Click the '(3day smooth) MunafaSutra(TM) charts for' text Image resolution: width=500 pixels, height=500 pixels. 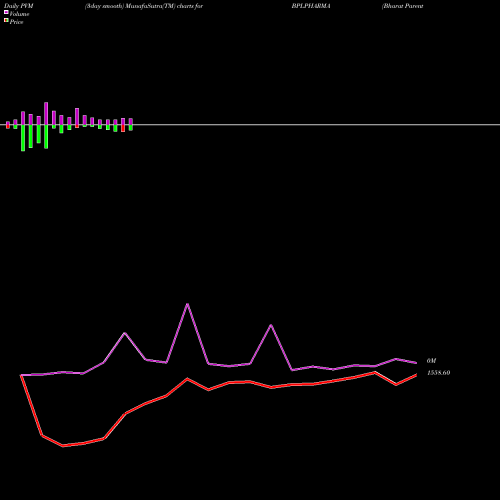[x=144, y=6]
